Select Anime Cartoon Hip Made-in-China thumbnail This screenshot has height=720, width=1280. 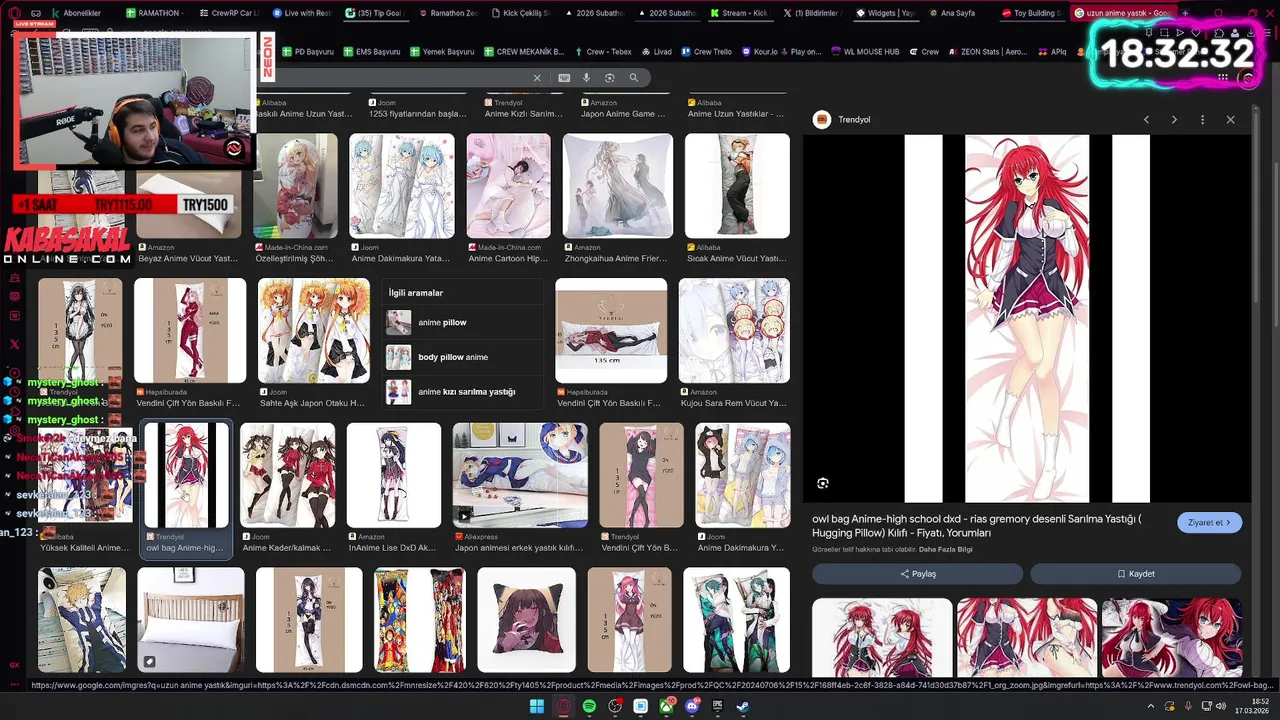508,186
